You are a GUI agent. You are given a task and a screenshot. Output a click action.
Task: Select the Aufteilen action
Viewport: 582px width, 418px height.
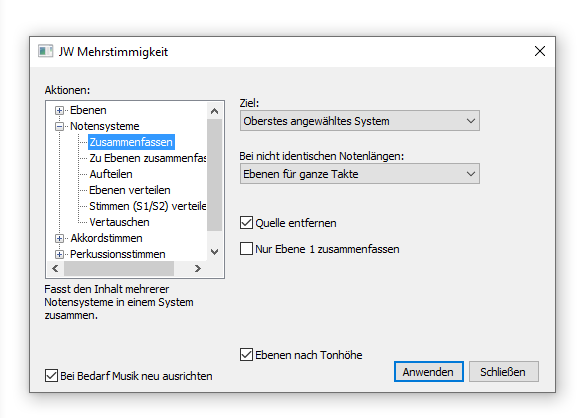pos(111,174)
